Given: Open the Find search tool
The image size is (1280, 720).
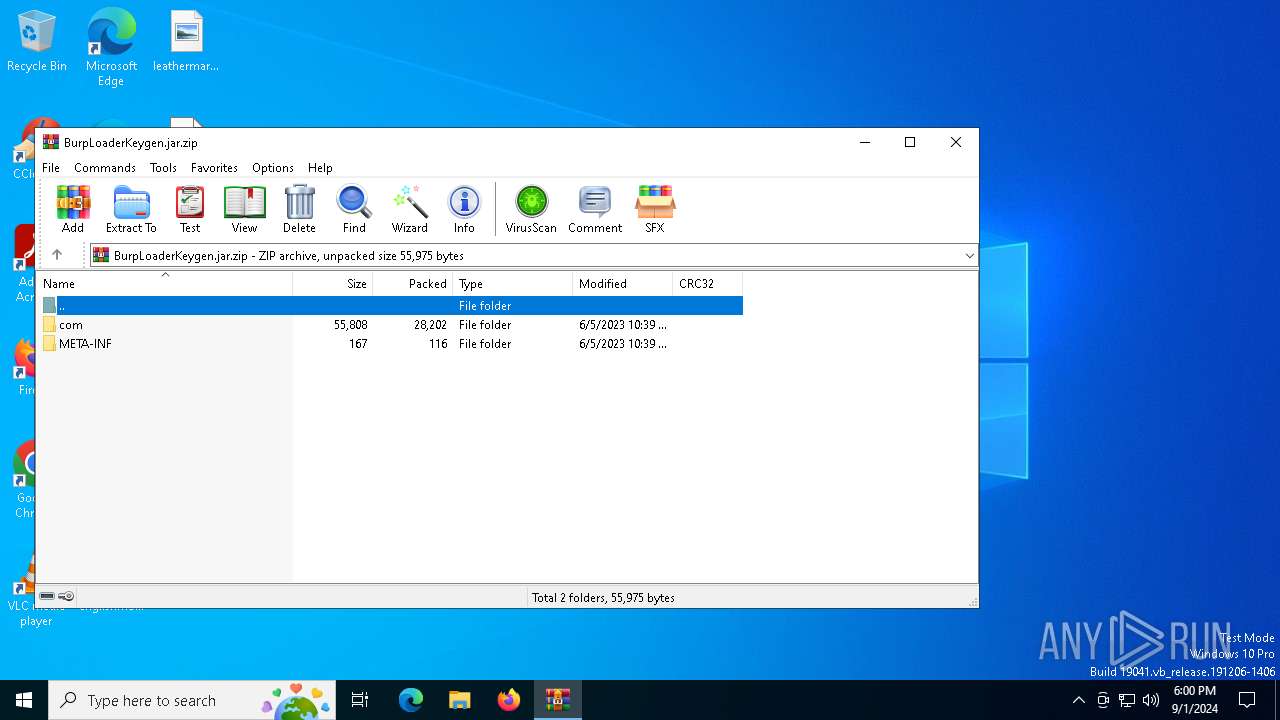Looking at the screenshot, I should point(354,209).
